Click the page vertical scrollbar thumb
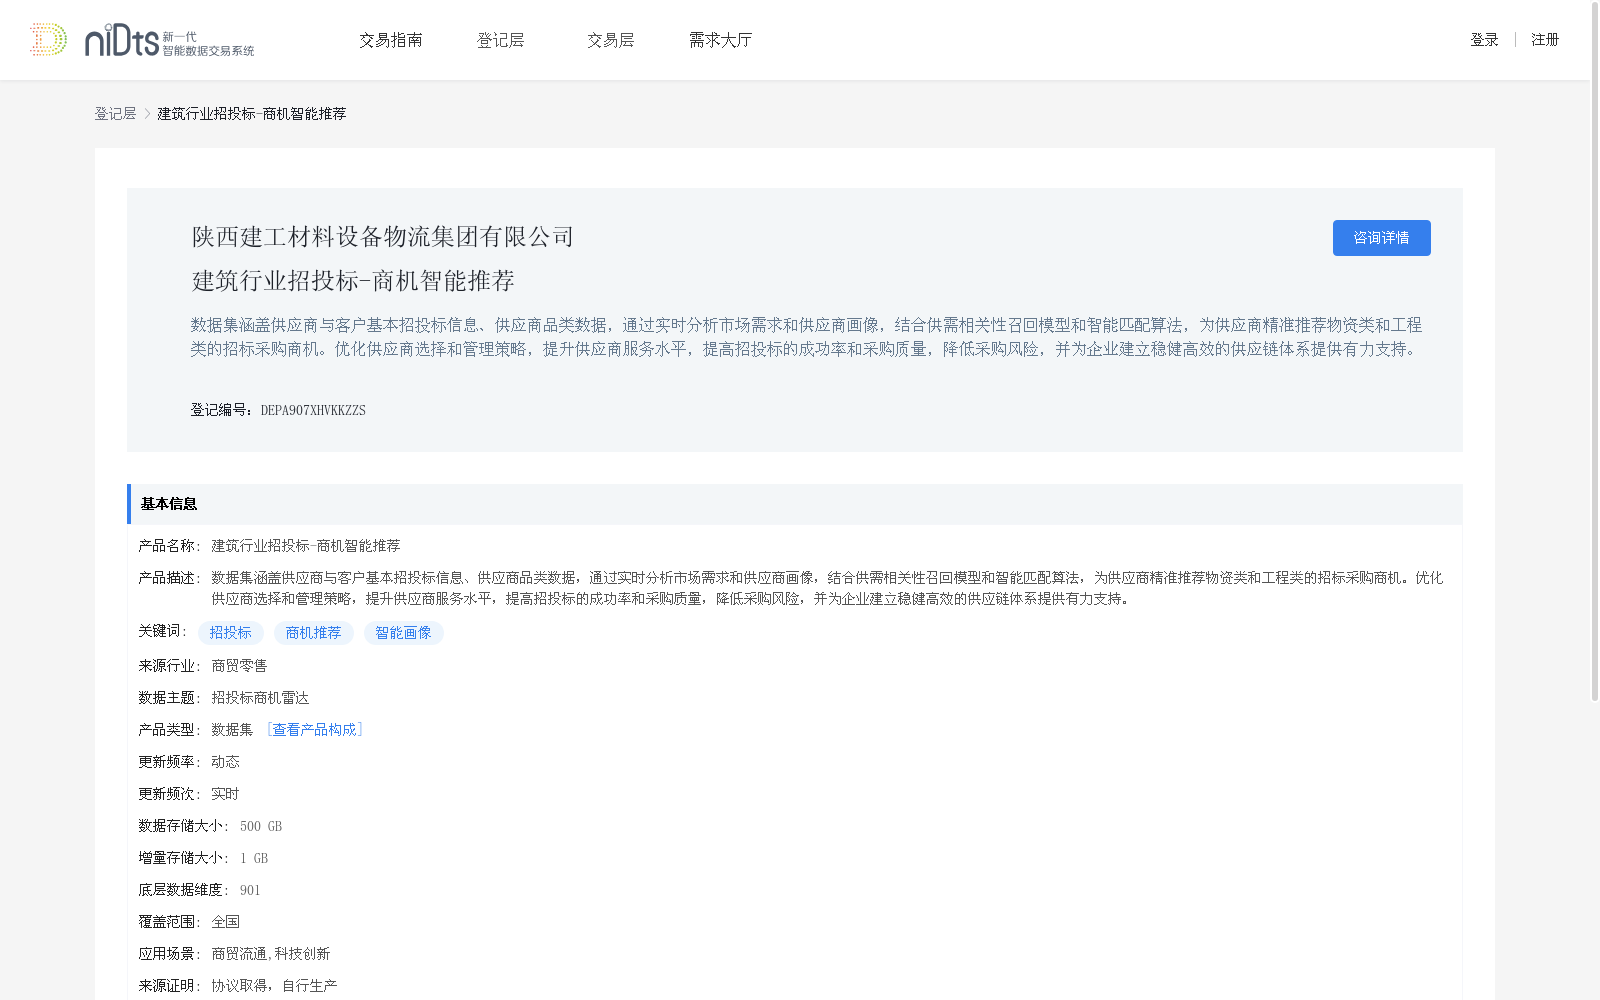Screen dimensions: 1600x1000 (x=1595, y=351)
